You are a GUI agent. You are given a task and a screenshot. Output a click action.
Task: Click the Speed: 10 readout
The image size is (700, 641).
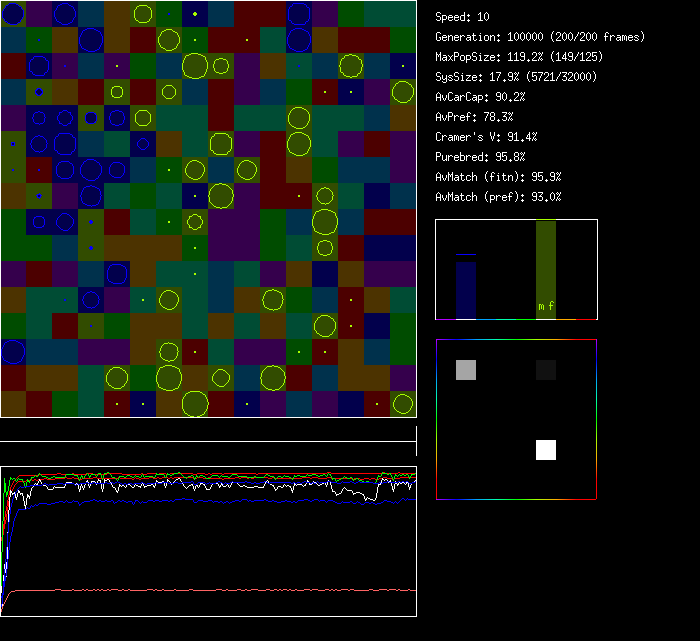click(x=462, y=17)
